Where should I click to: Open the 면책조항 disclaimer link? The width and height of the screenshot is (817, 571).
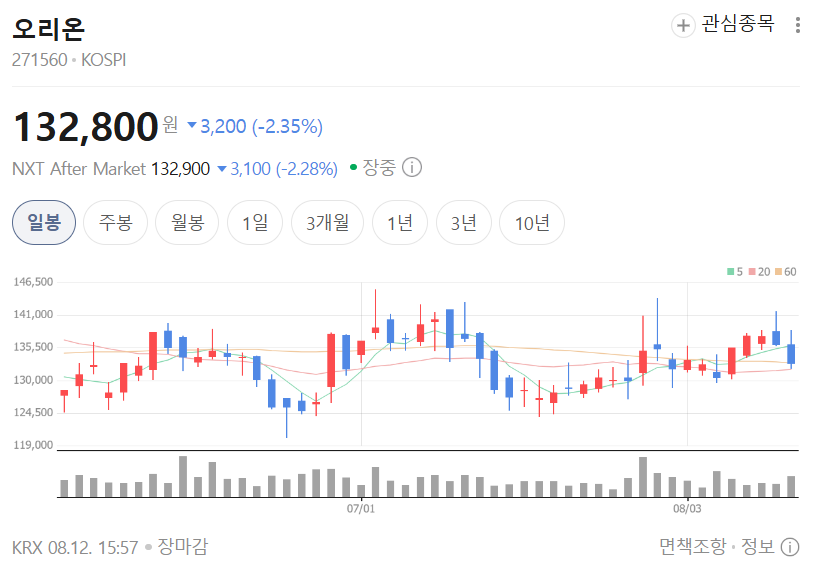tap(692, 547)
